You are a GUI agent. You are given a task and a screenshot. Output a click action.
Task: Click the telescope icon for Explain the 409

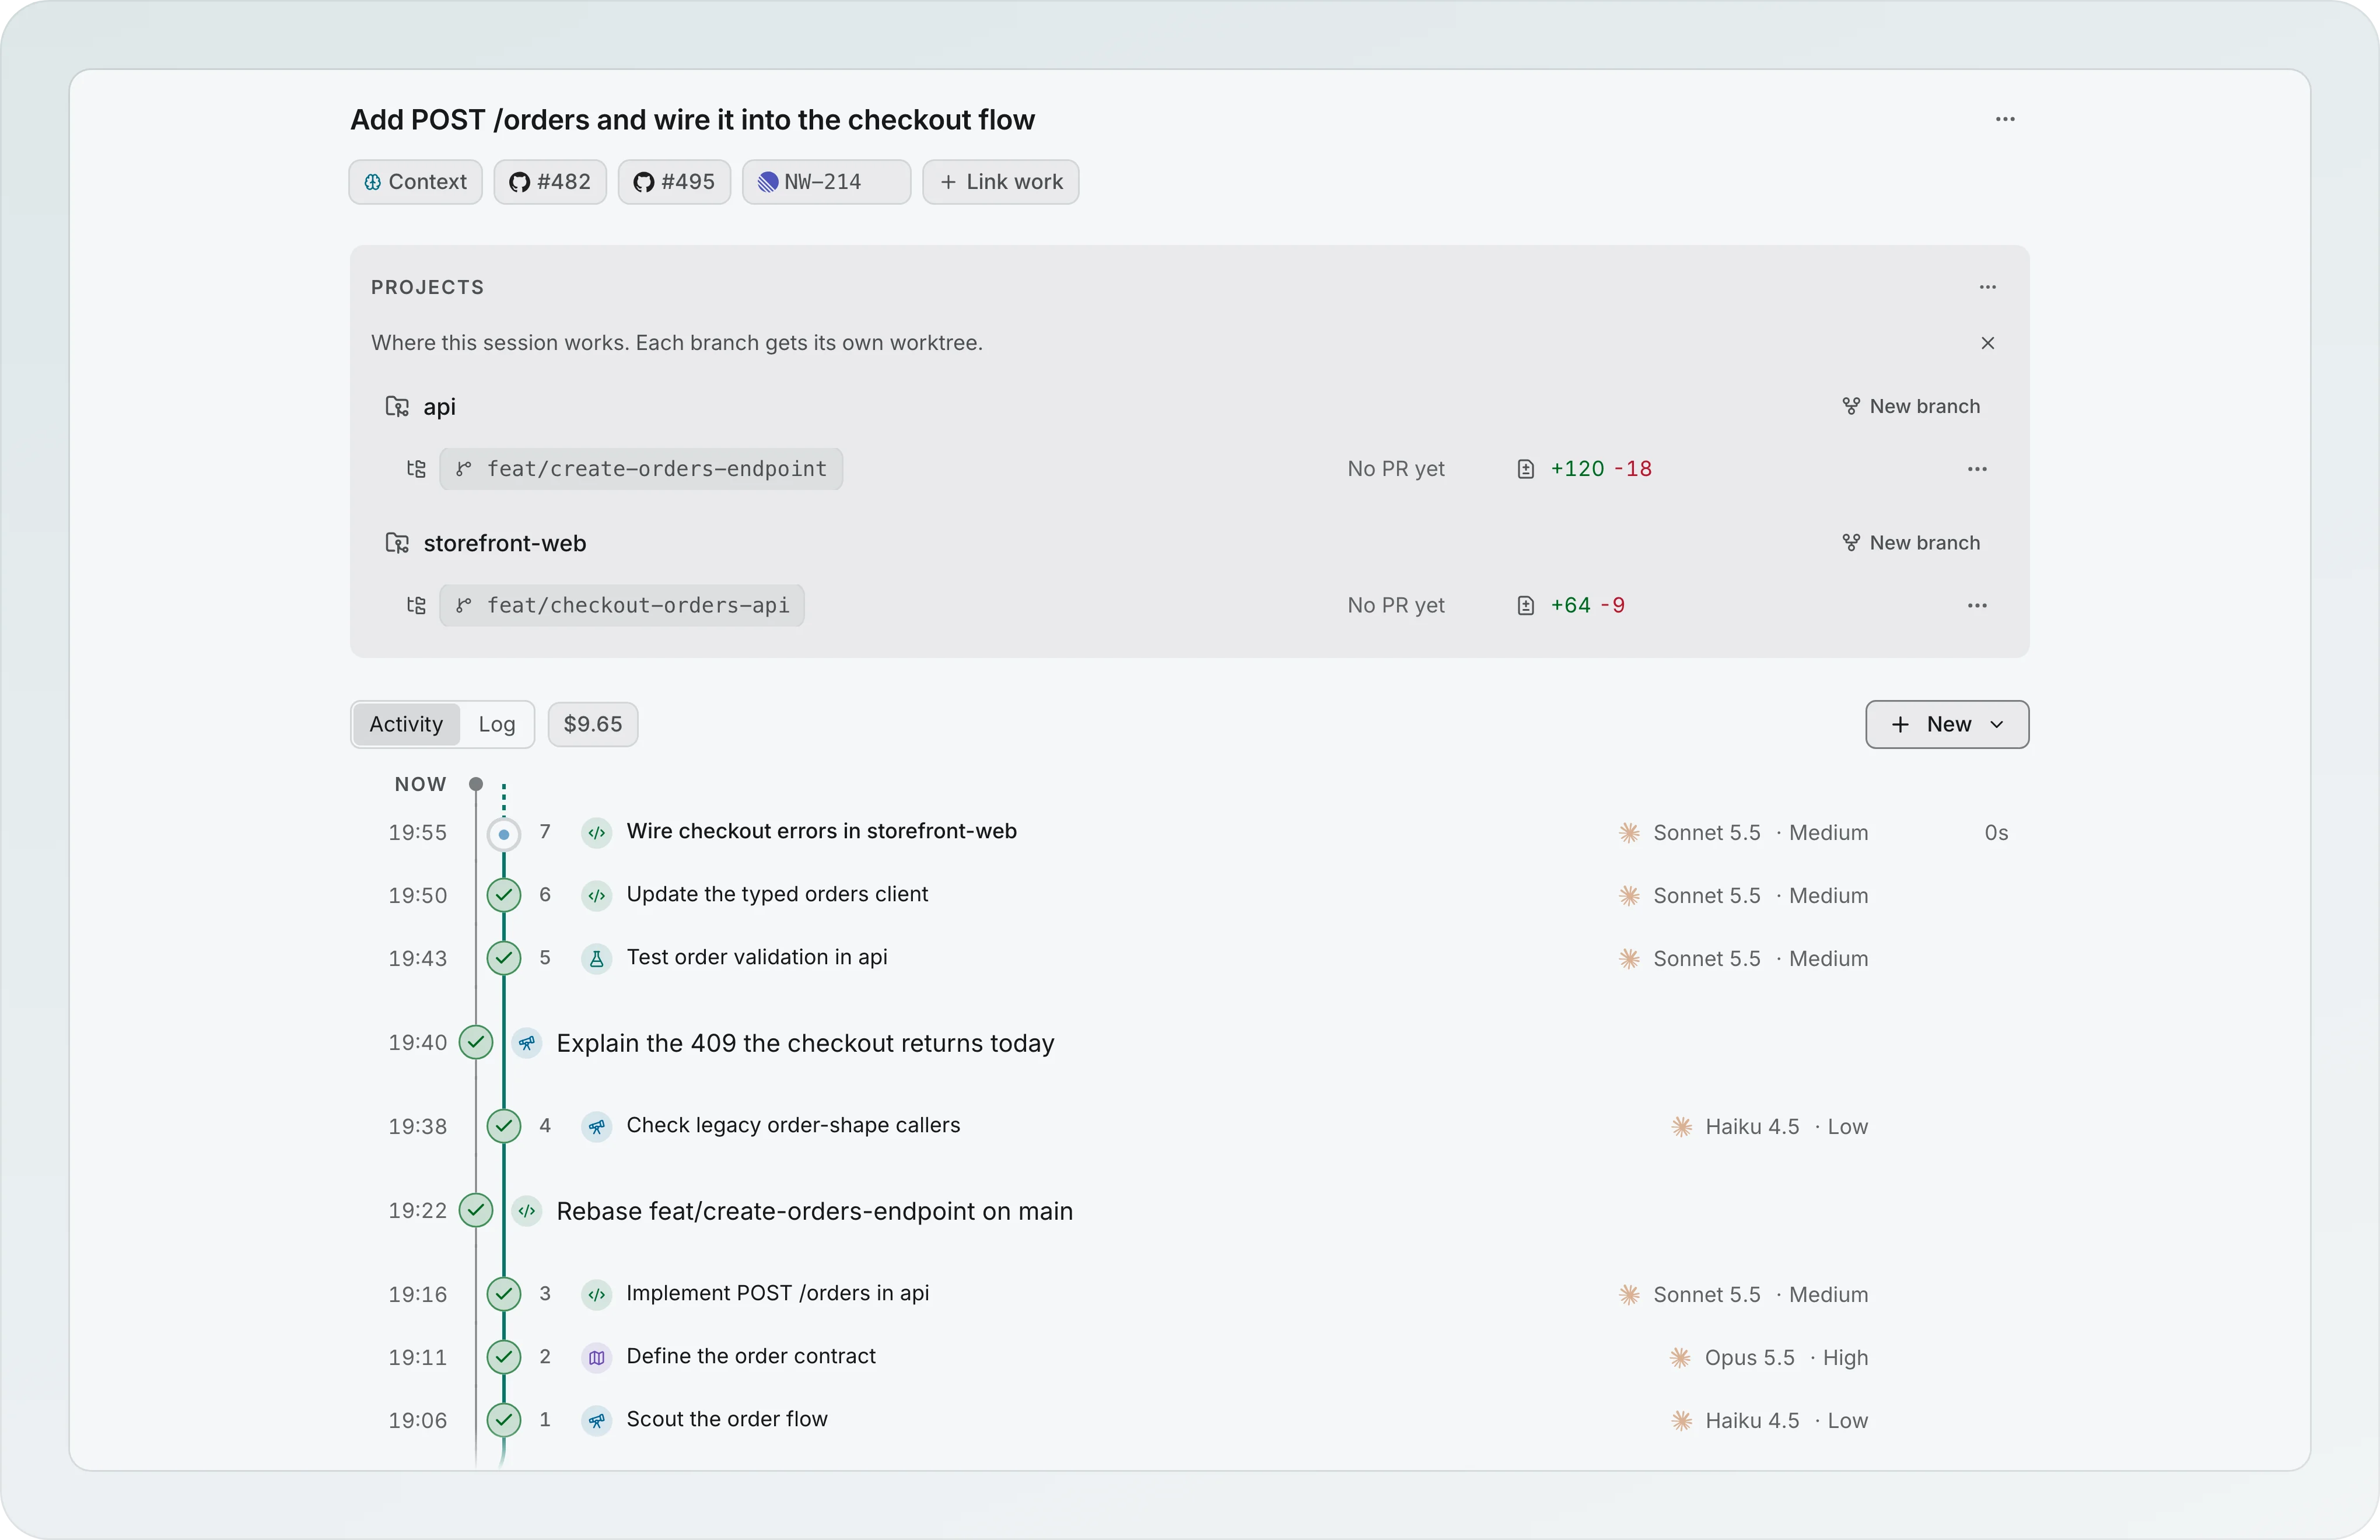(x=527, y=1043)
